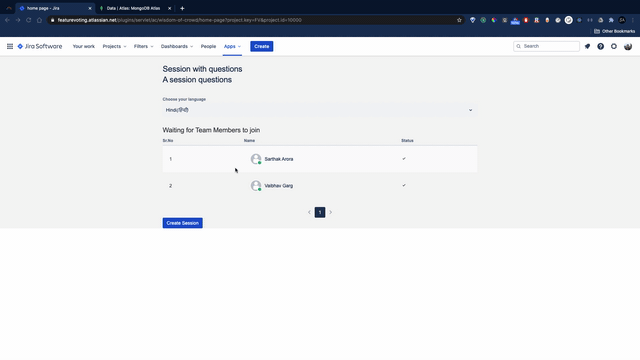The height and width of the screenshot is (360, 640).
Task: Click the browser address bar URL
Action: coord(180,20)
